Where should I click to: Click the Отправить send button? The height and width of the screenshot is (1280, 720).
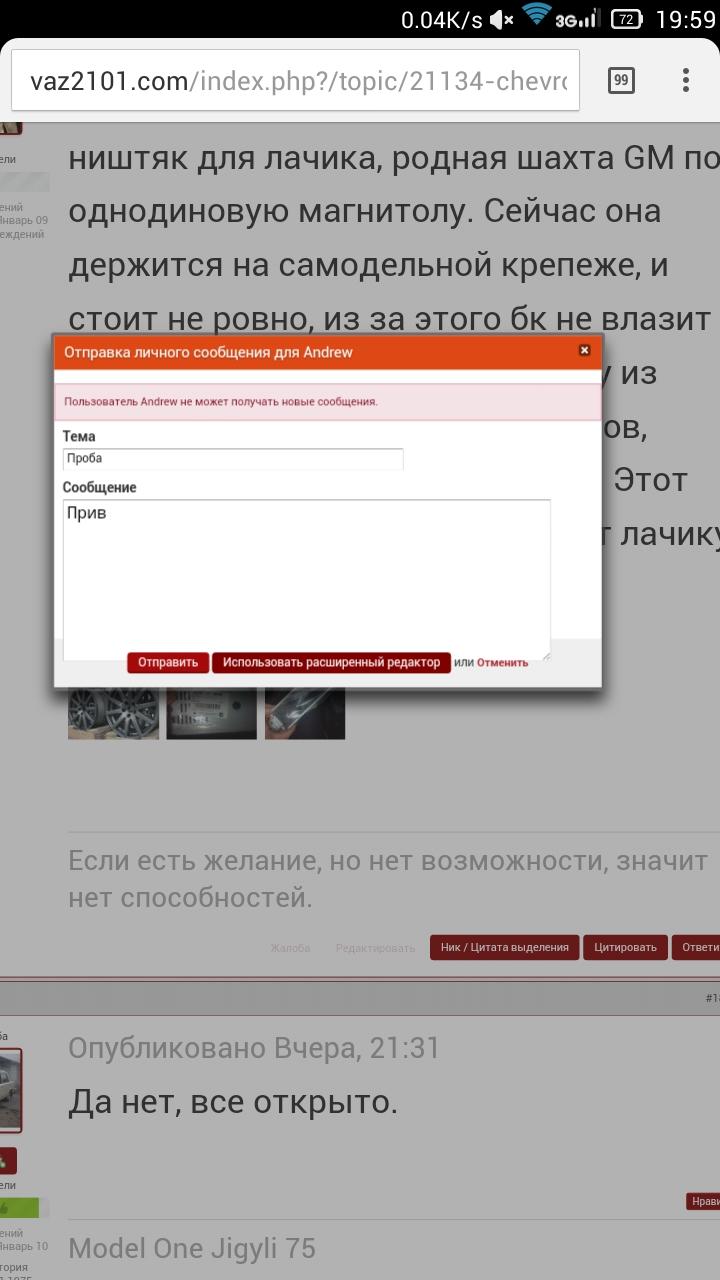[x=168, y=662]
